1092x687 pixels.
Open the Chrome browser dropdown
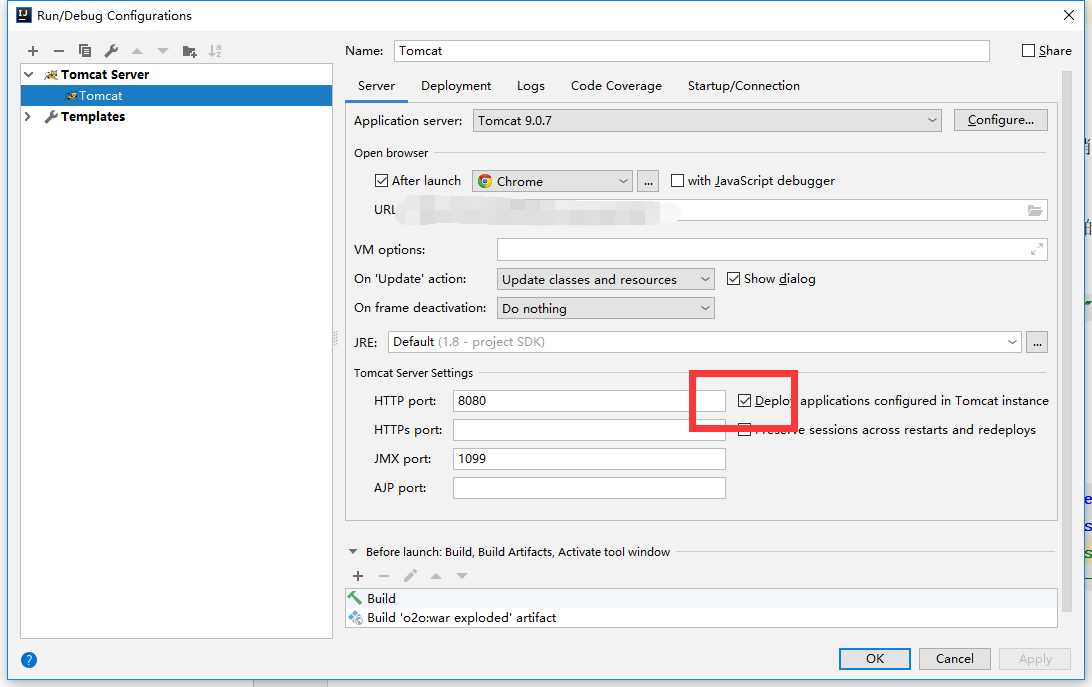552,181
